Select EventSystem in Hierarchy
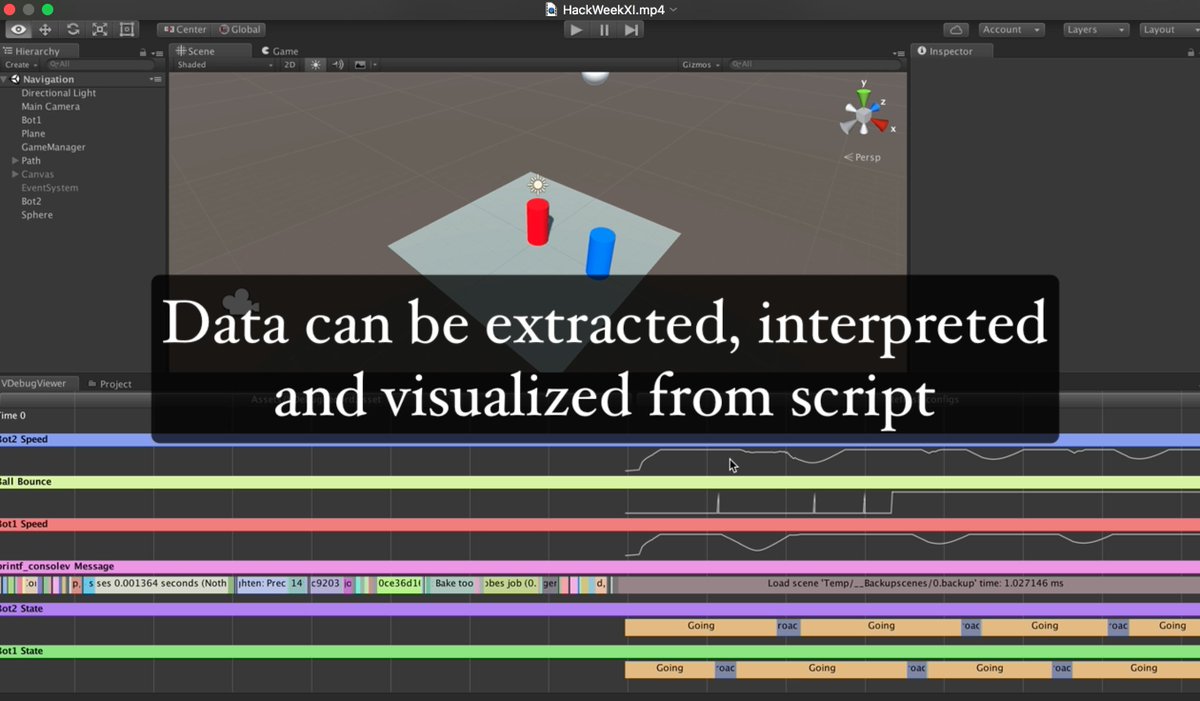 click(x=50, y=188)
